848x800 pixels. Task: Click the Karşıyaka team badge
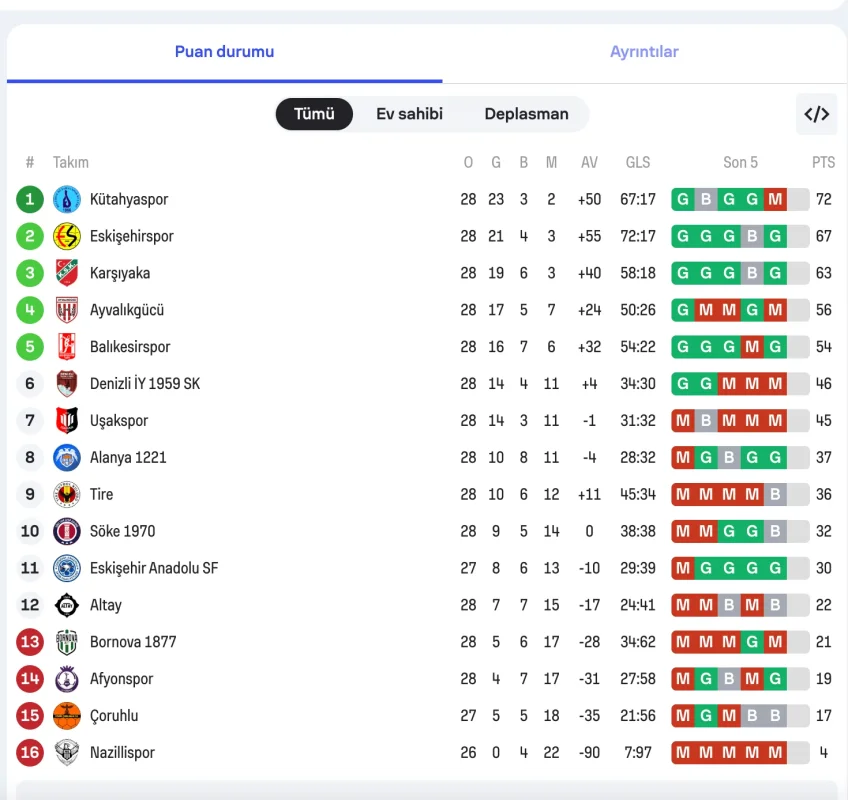coord(67,273)
